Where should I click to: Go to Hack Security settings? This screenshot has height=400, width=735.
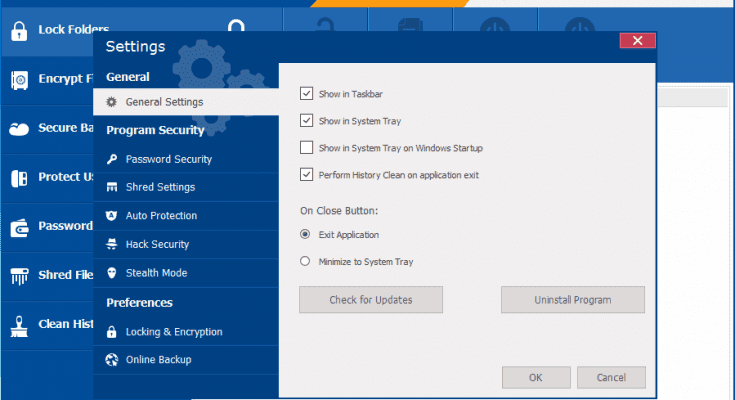click(x=157, y=244)
